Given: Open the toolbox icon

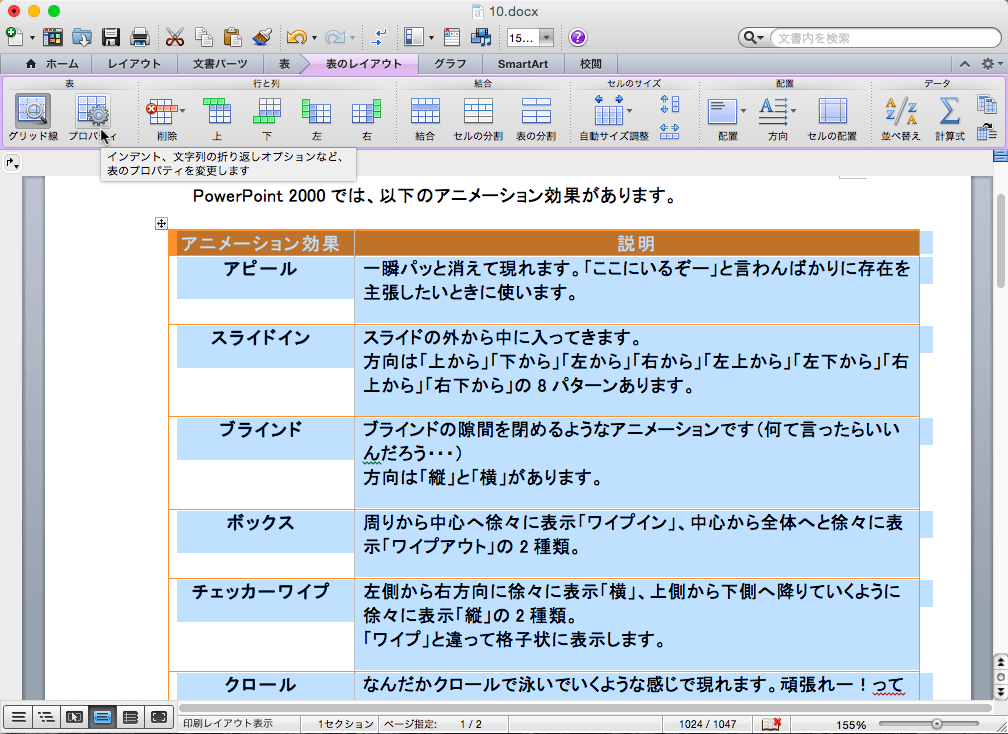Looking at the screenshot, I should (x=452, y=37).
